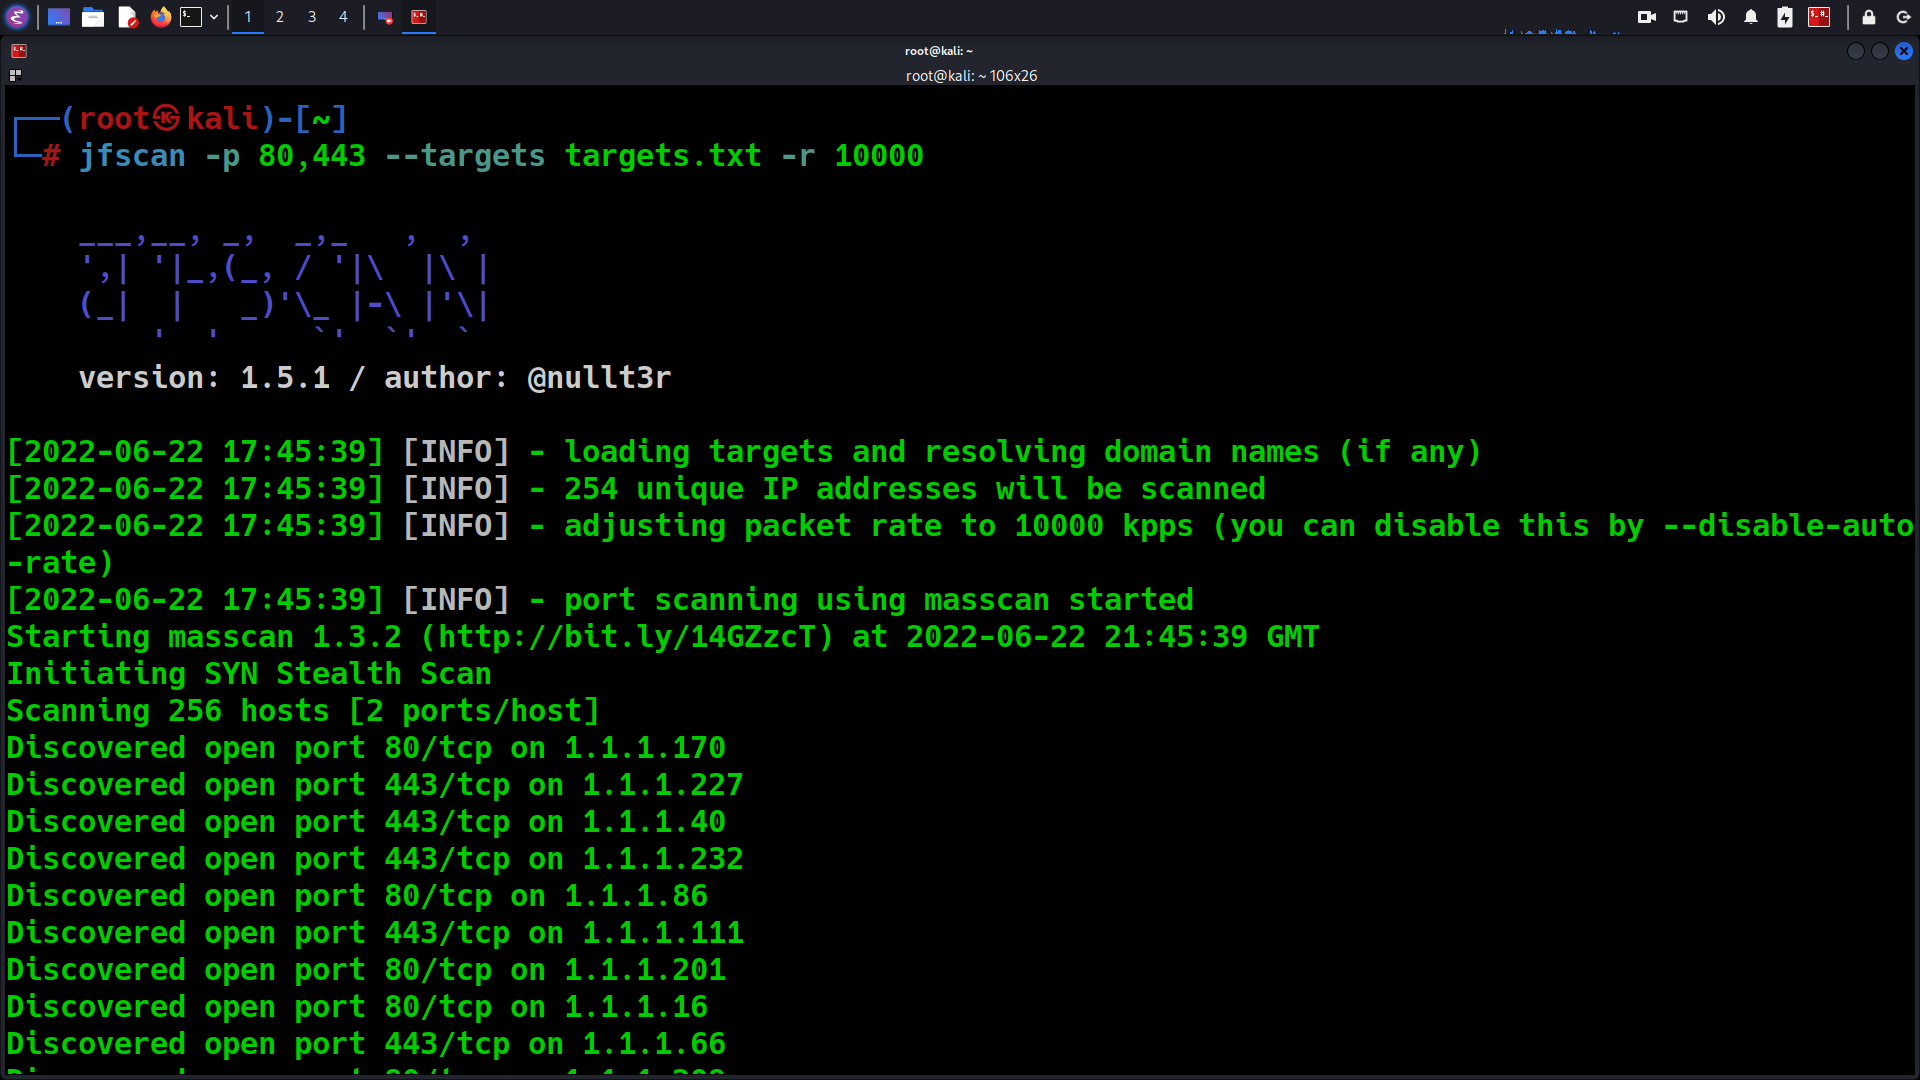Click the line for 443/tcp on 1.1.1.227
The width and height of the screenshot is (1920, 1080).
tap(375, 785)
